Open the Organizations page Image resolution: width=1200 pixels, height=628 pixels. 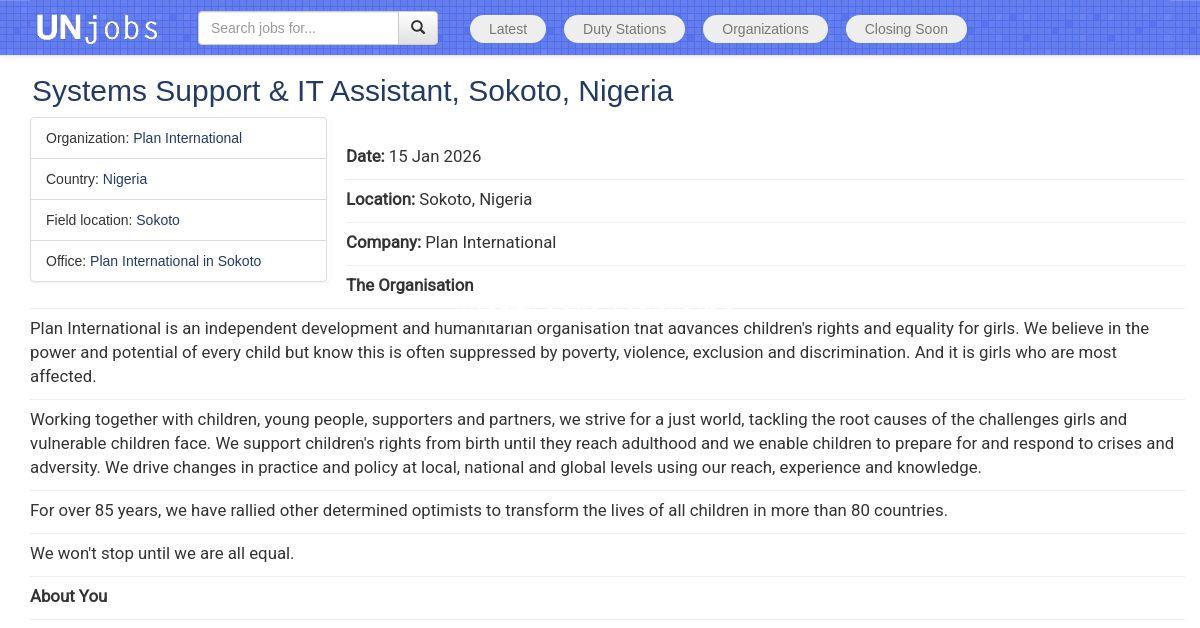coord(765,29)
